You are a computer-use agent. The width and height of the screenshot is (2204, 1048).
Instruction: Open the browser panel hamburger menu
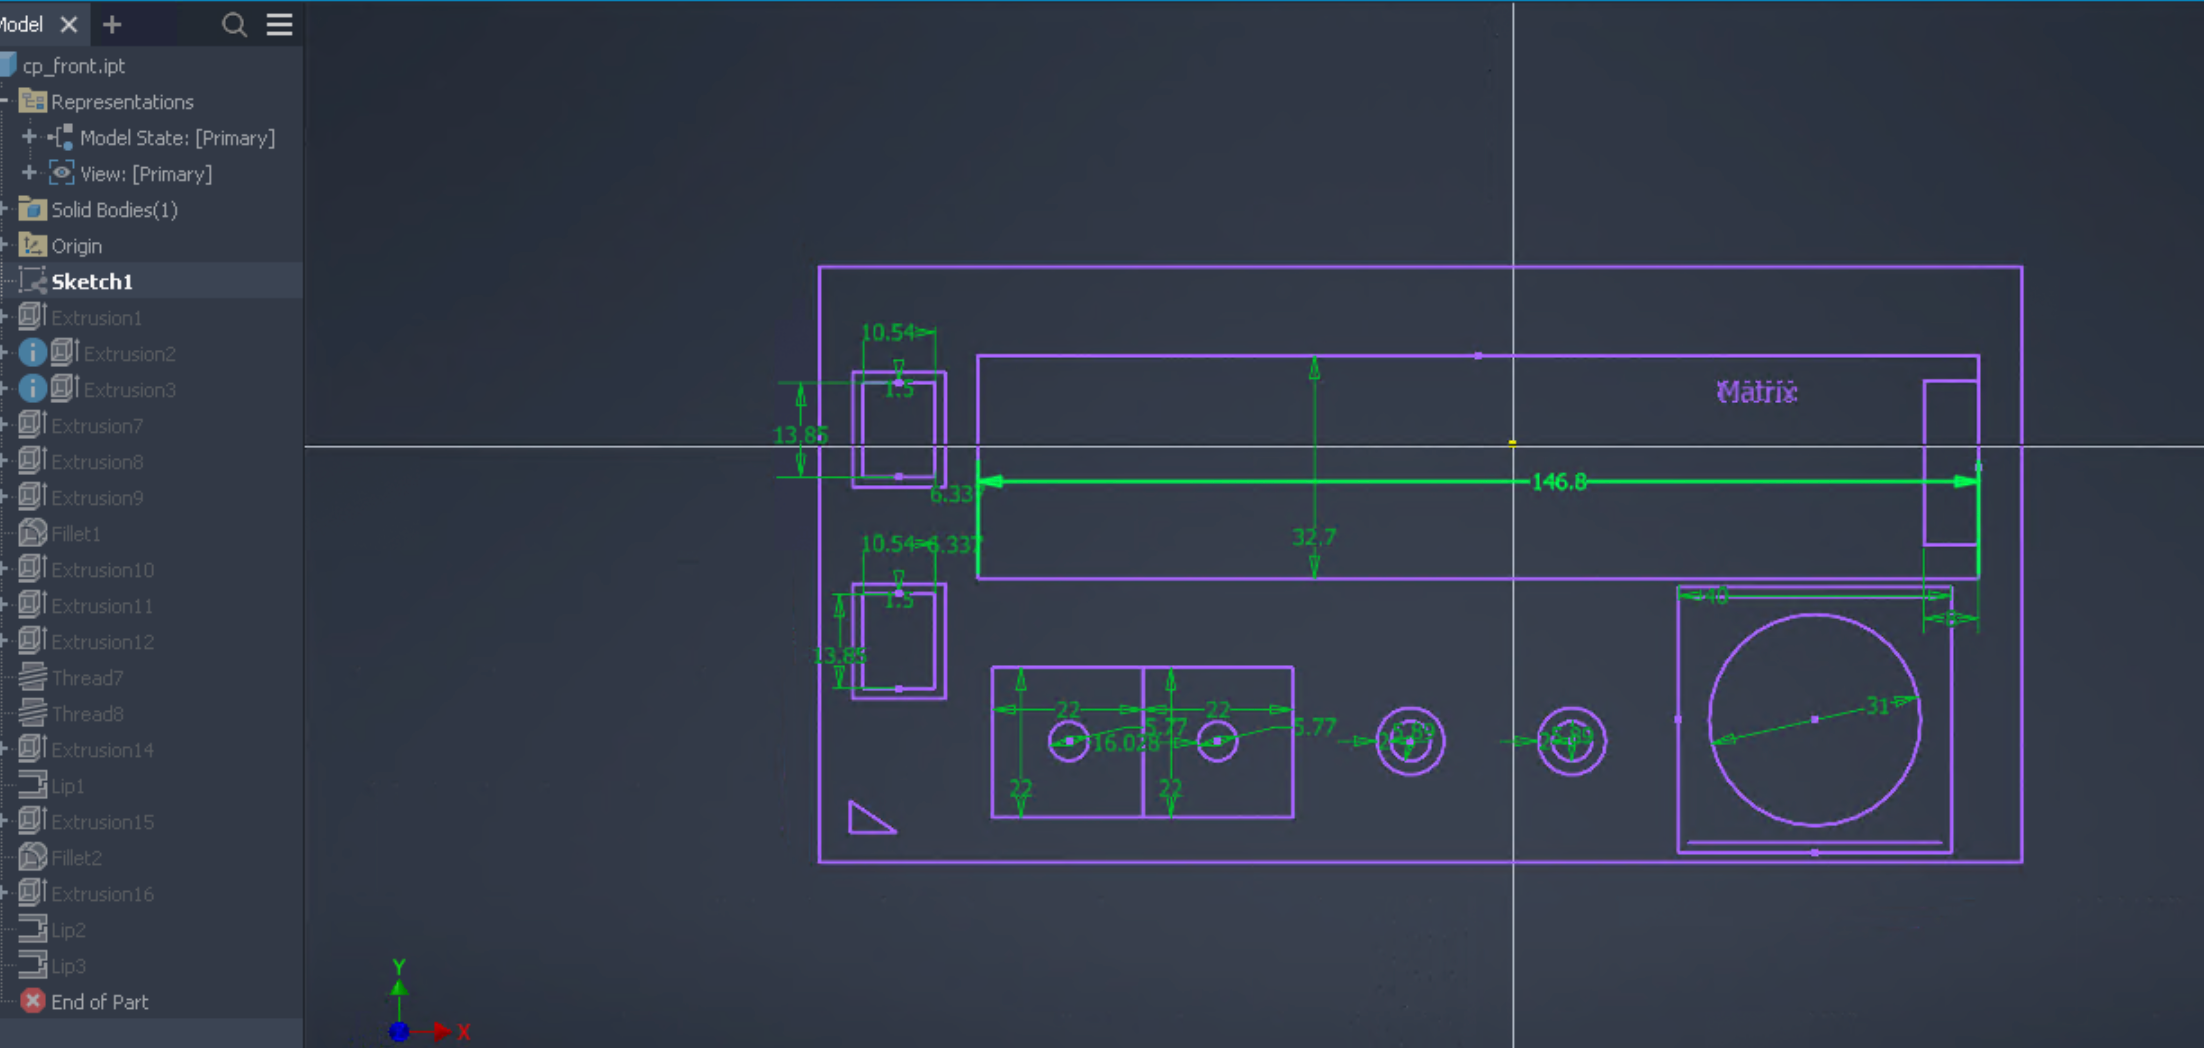279,25
